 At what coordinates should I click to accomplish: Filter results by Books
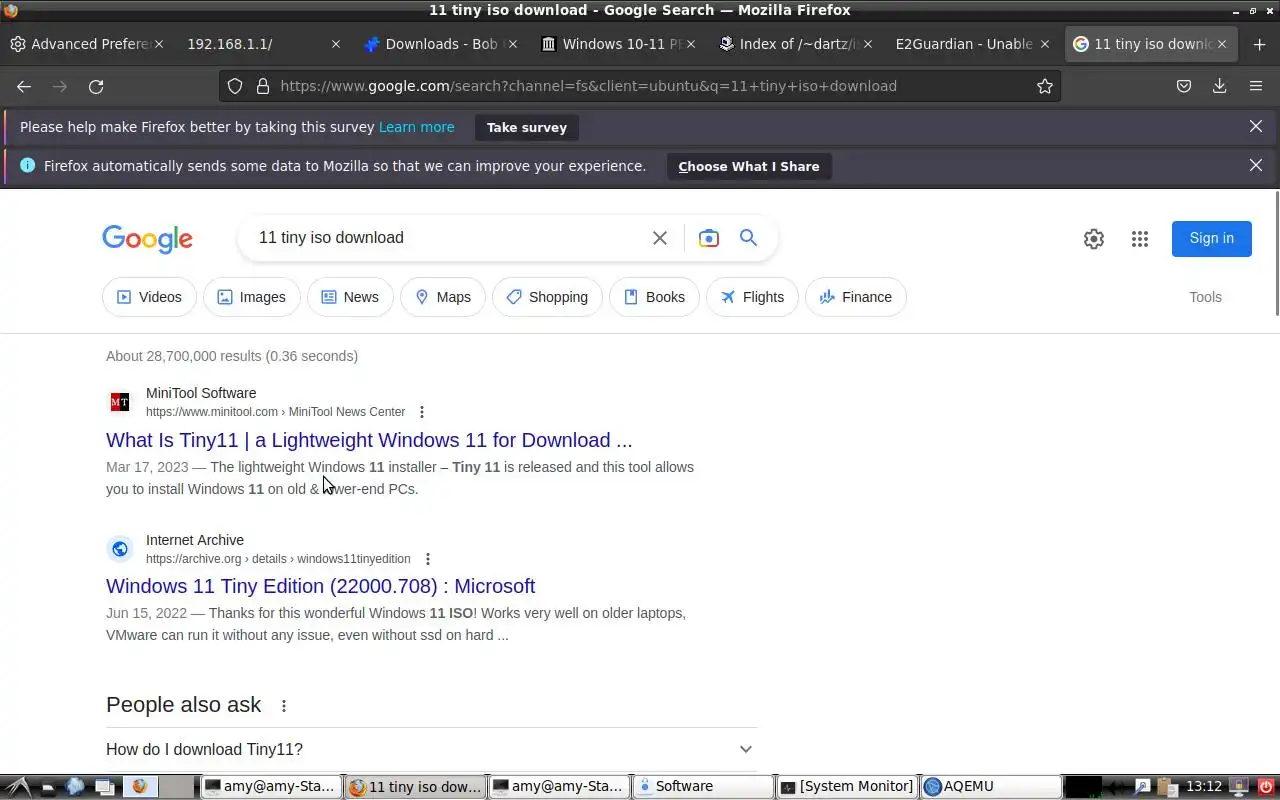654,297
